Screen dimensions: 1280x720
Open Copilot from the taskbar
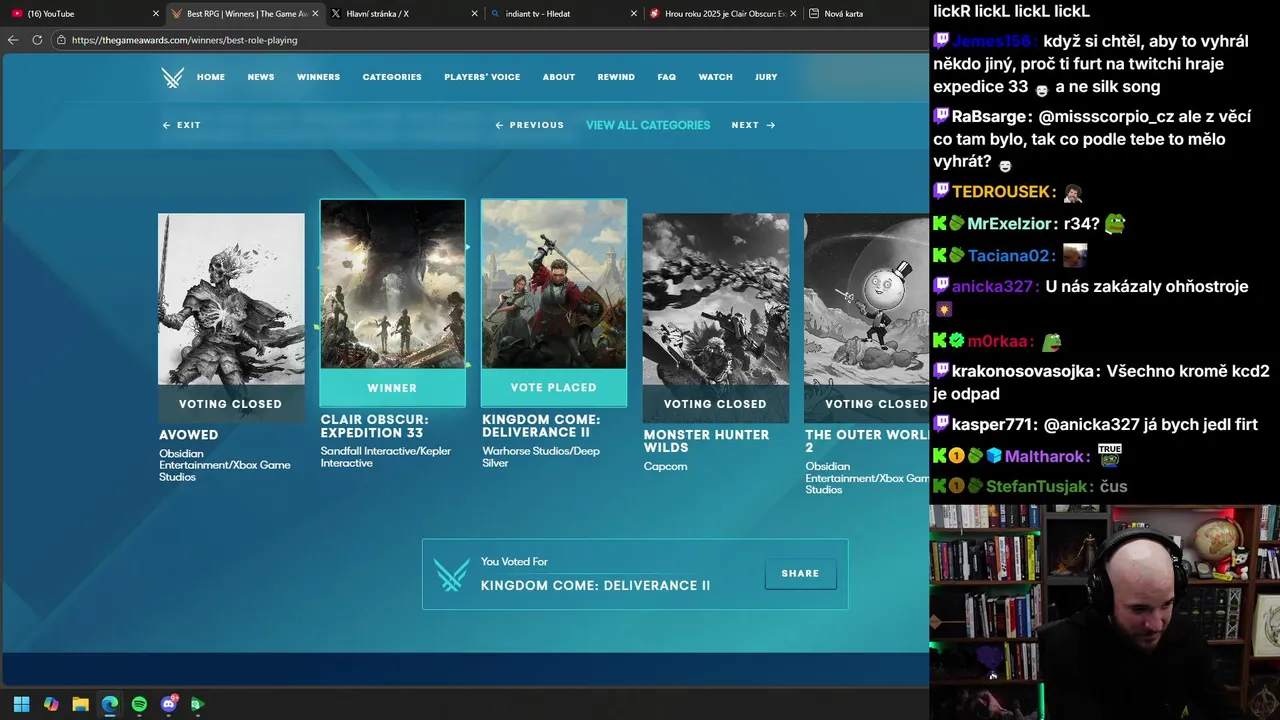point(51,704)
